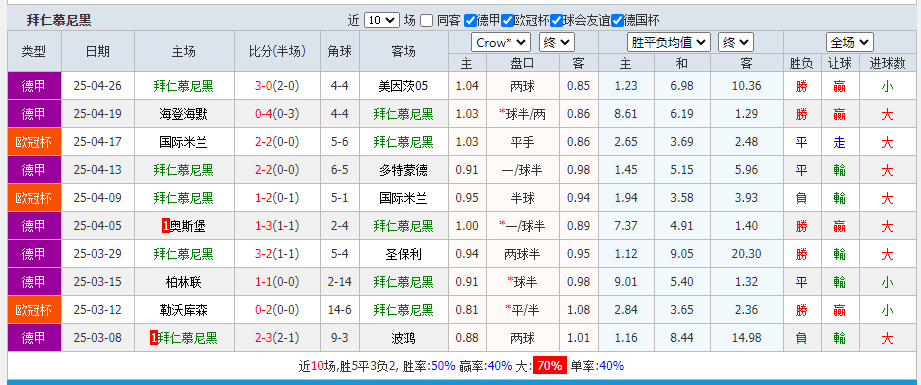This screenshot has width=921, height=385.
Task: Click the corner count 14-6
Action: [340, 310]
